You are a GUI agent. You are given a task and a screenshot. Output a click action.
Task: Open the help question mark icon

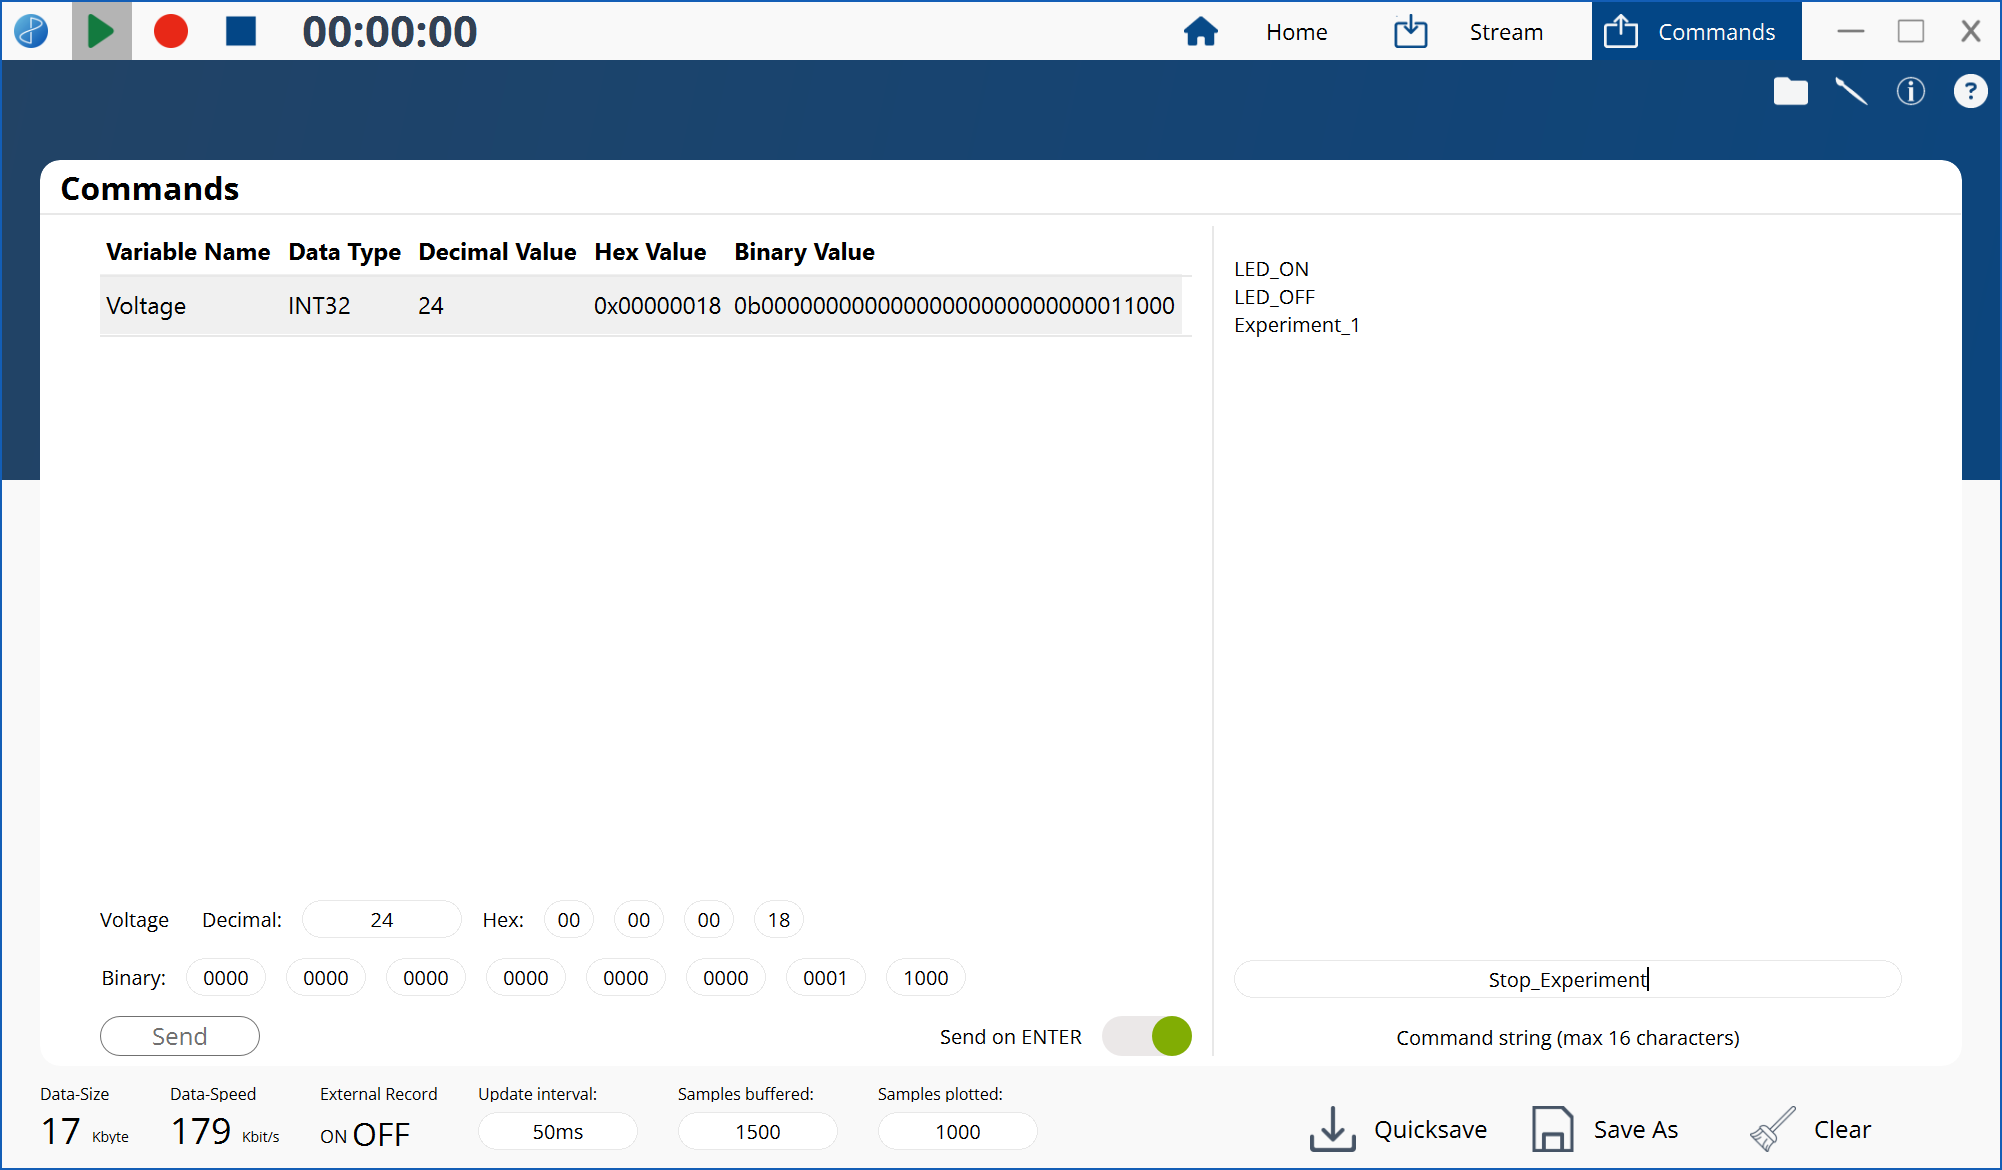coord(1970,91)
